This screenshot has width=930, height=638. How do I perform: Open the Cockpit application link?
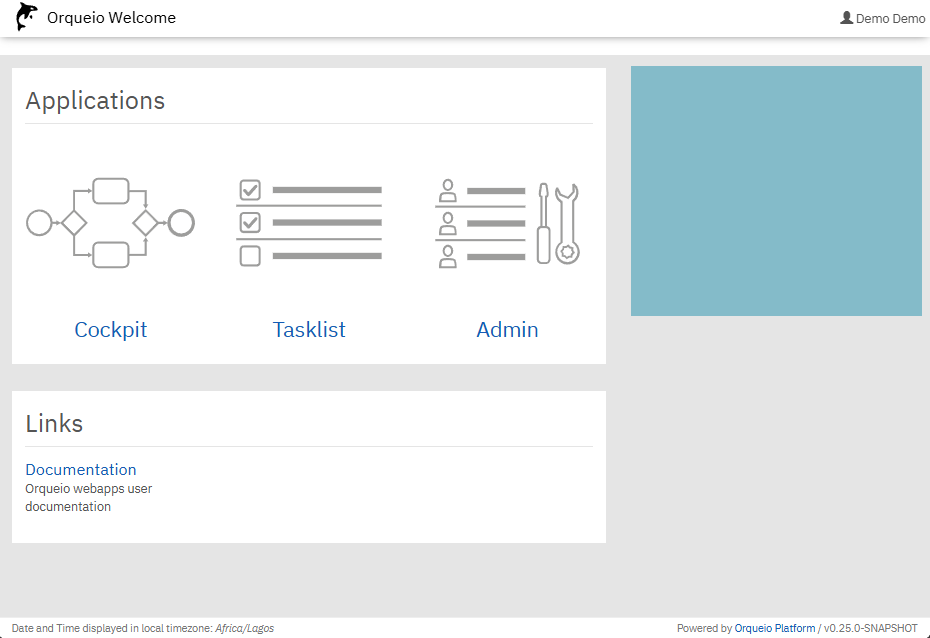click(x=110, y=330)
